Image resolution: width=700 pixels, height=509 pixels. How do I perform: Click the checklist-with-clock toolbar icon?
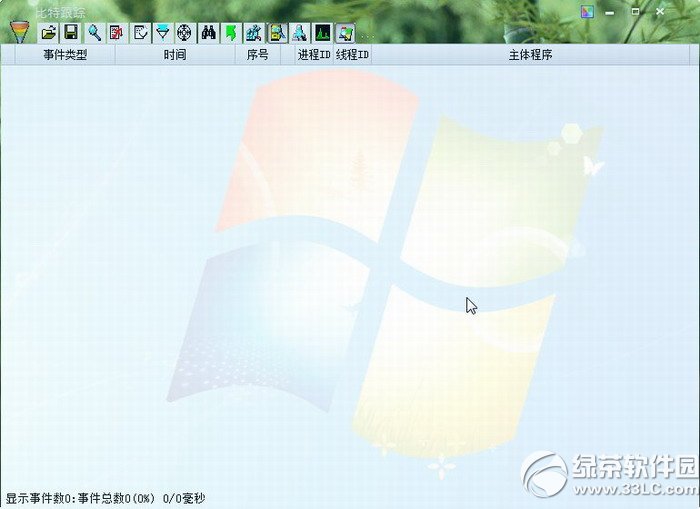(x=140, y=33)
